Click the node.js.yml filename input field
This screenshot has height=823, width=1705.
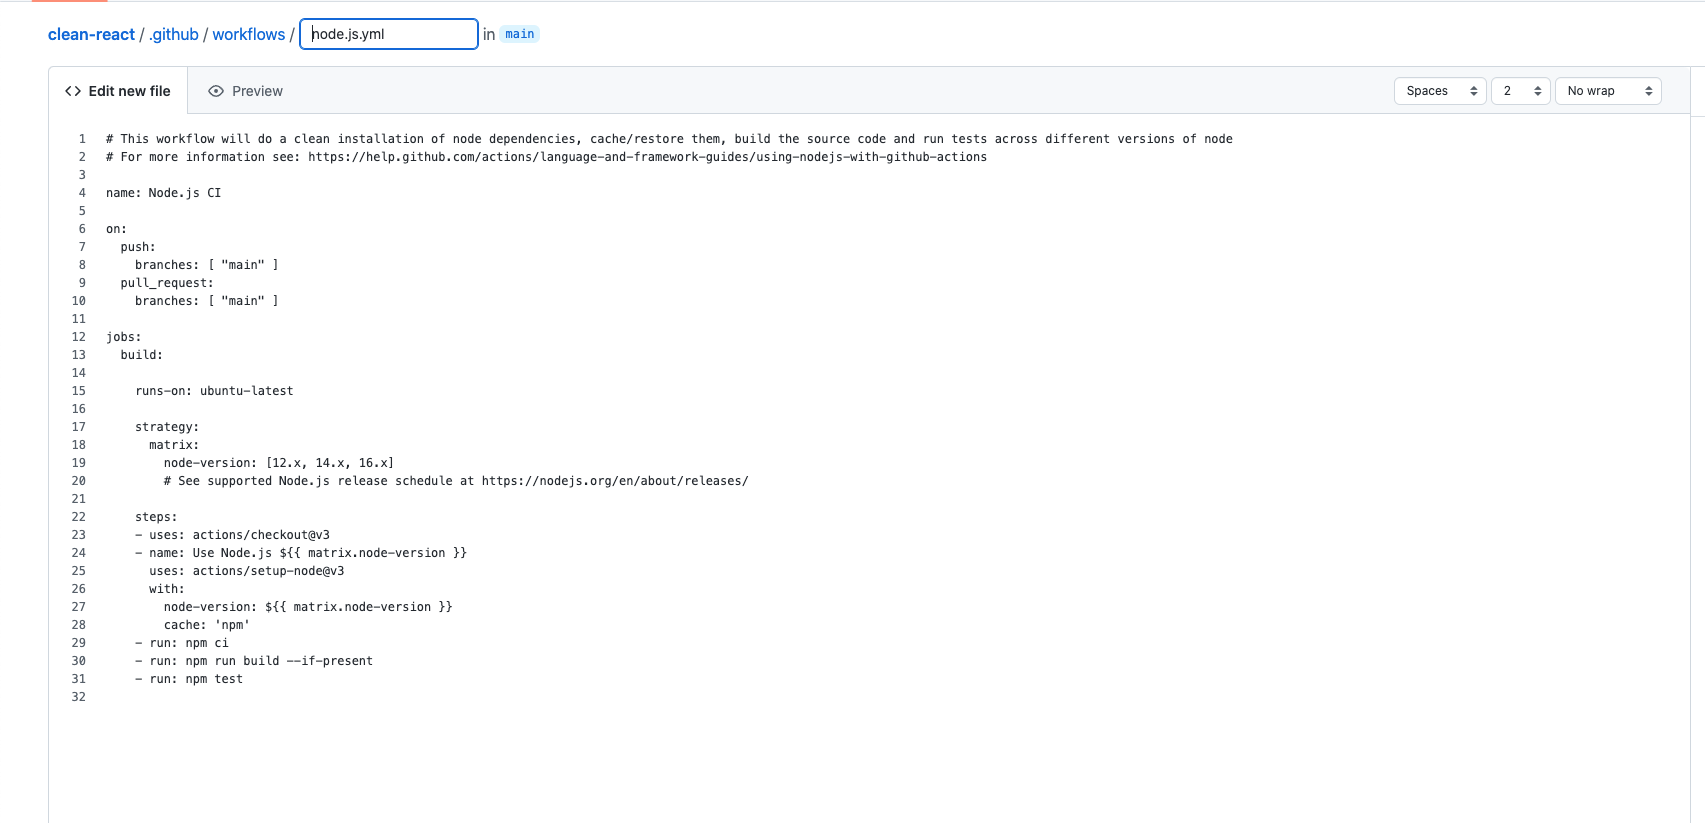pyautogui.click(x=389, y=34)
